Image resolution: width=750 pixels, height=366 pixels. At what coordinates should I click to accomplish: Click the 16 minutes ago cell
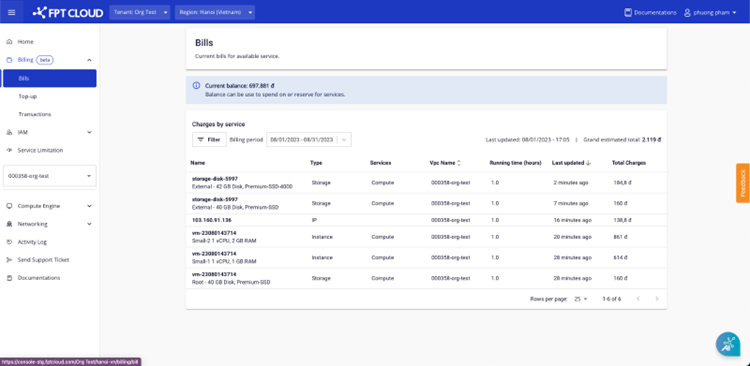[573, 220]
